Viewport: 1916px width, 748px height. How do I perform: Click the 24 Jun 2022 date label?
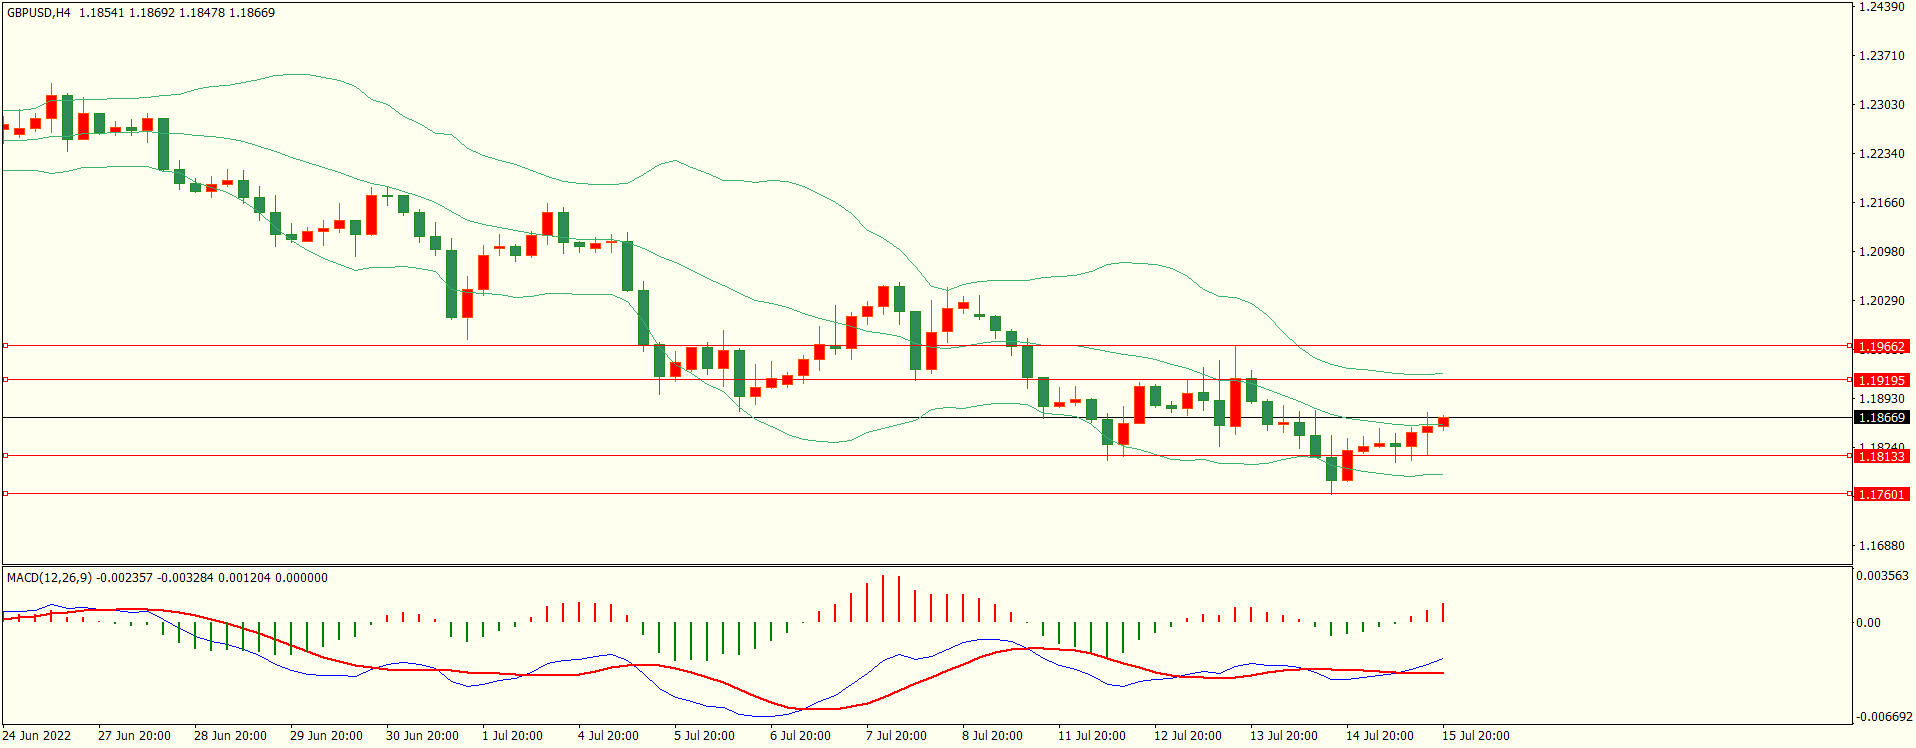pos(37,736)
